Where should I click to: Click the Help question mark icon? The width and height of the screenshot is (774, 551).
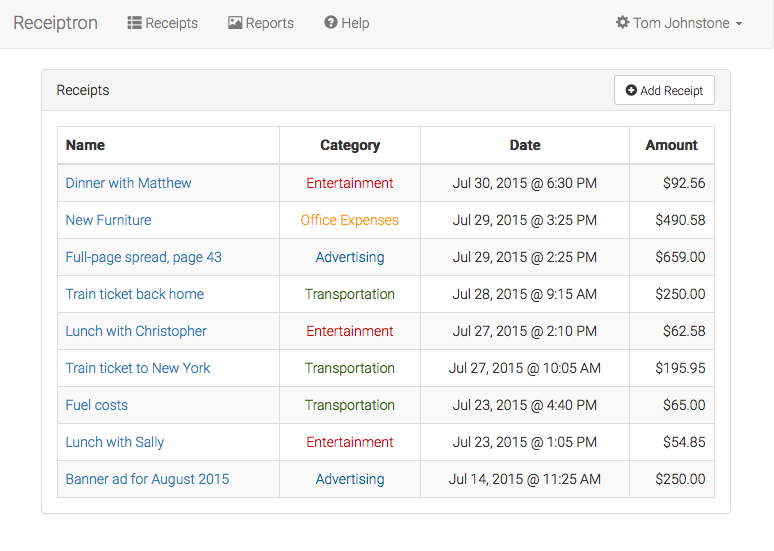(331, 23)
